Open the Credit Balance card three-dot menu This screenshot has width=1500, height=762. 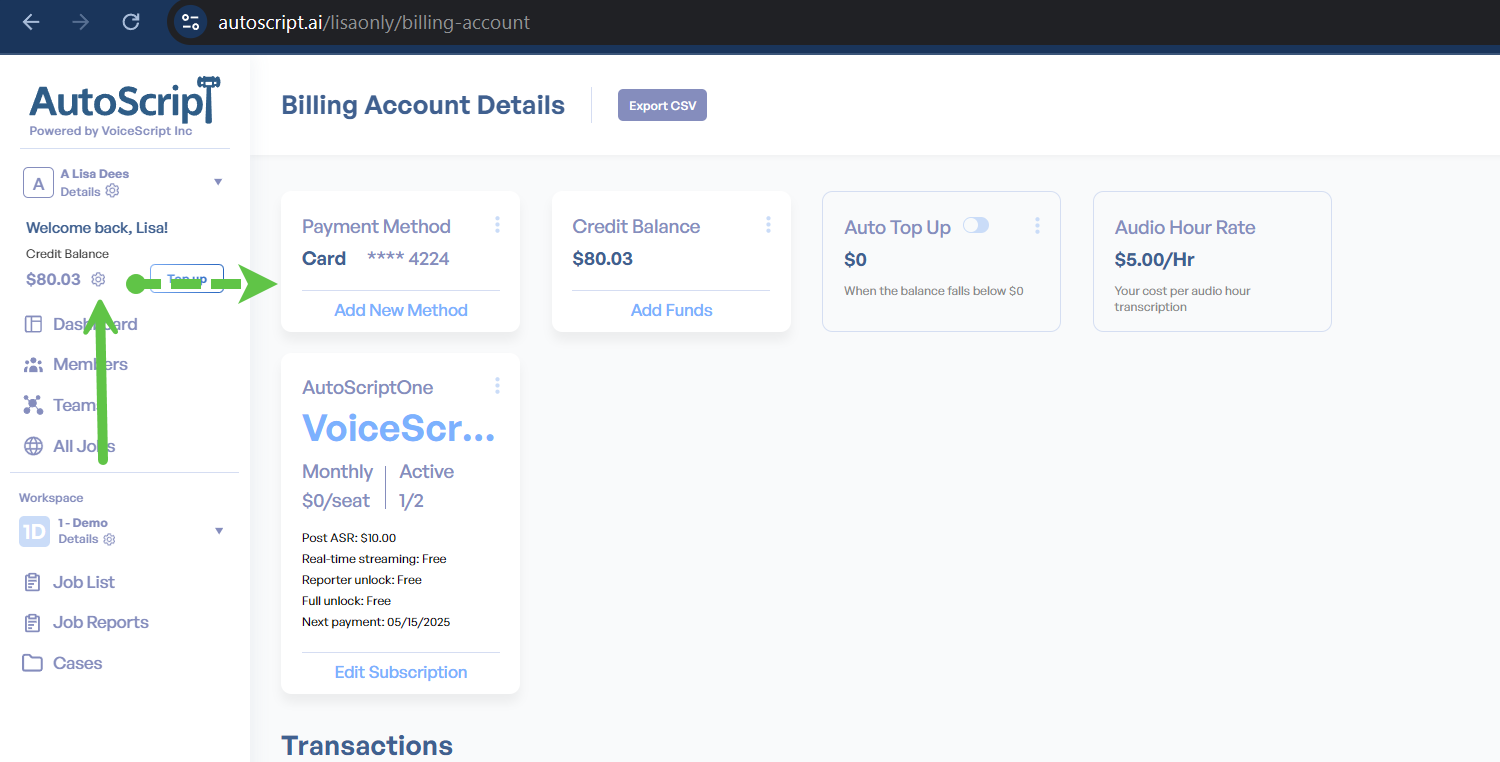[x=768, y=225]
